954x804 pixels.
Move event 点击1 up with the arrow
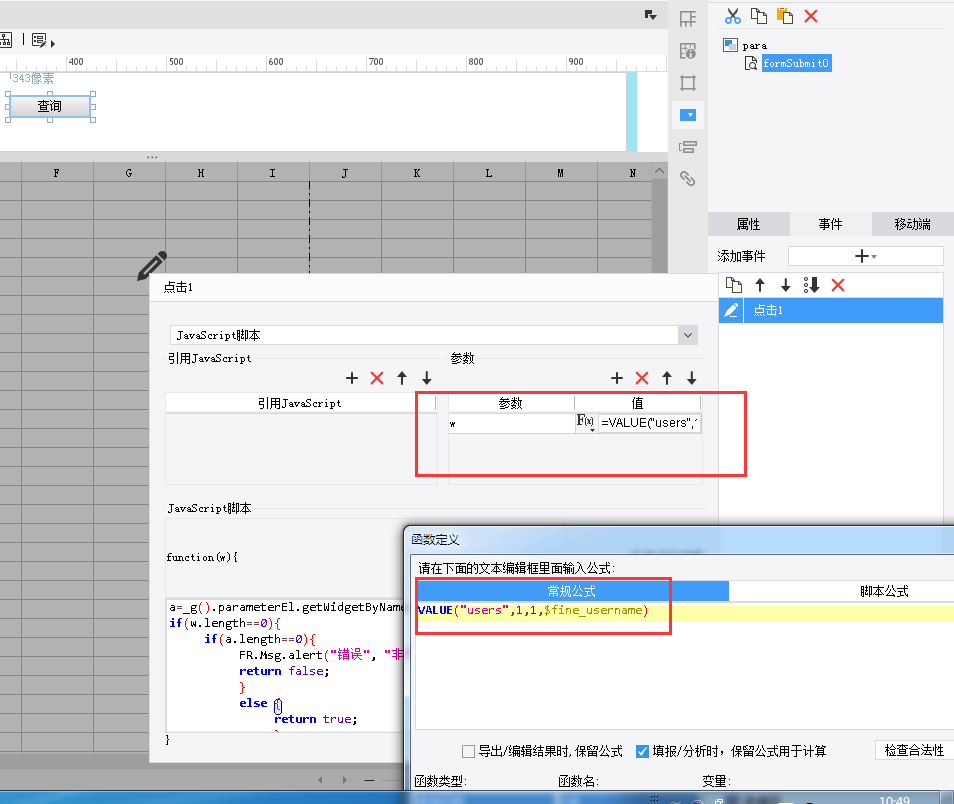tap(760, 285)
